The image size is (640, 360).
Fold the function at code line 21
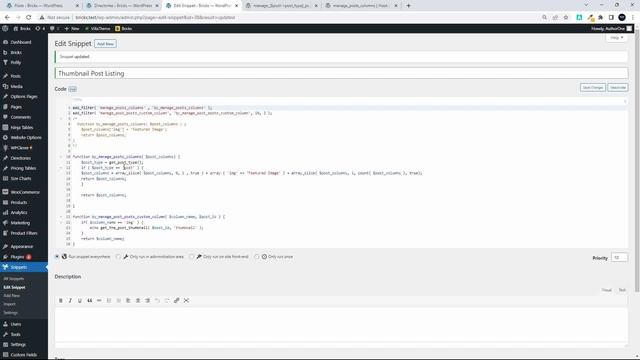[61, 217]
